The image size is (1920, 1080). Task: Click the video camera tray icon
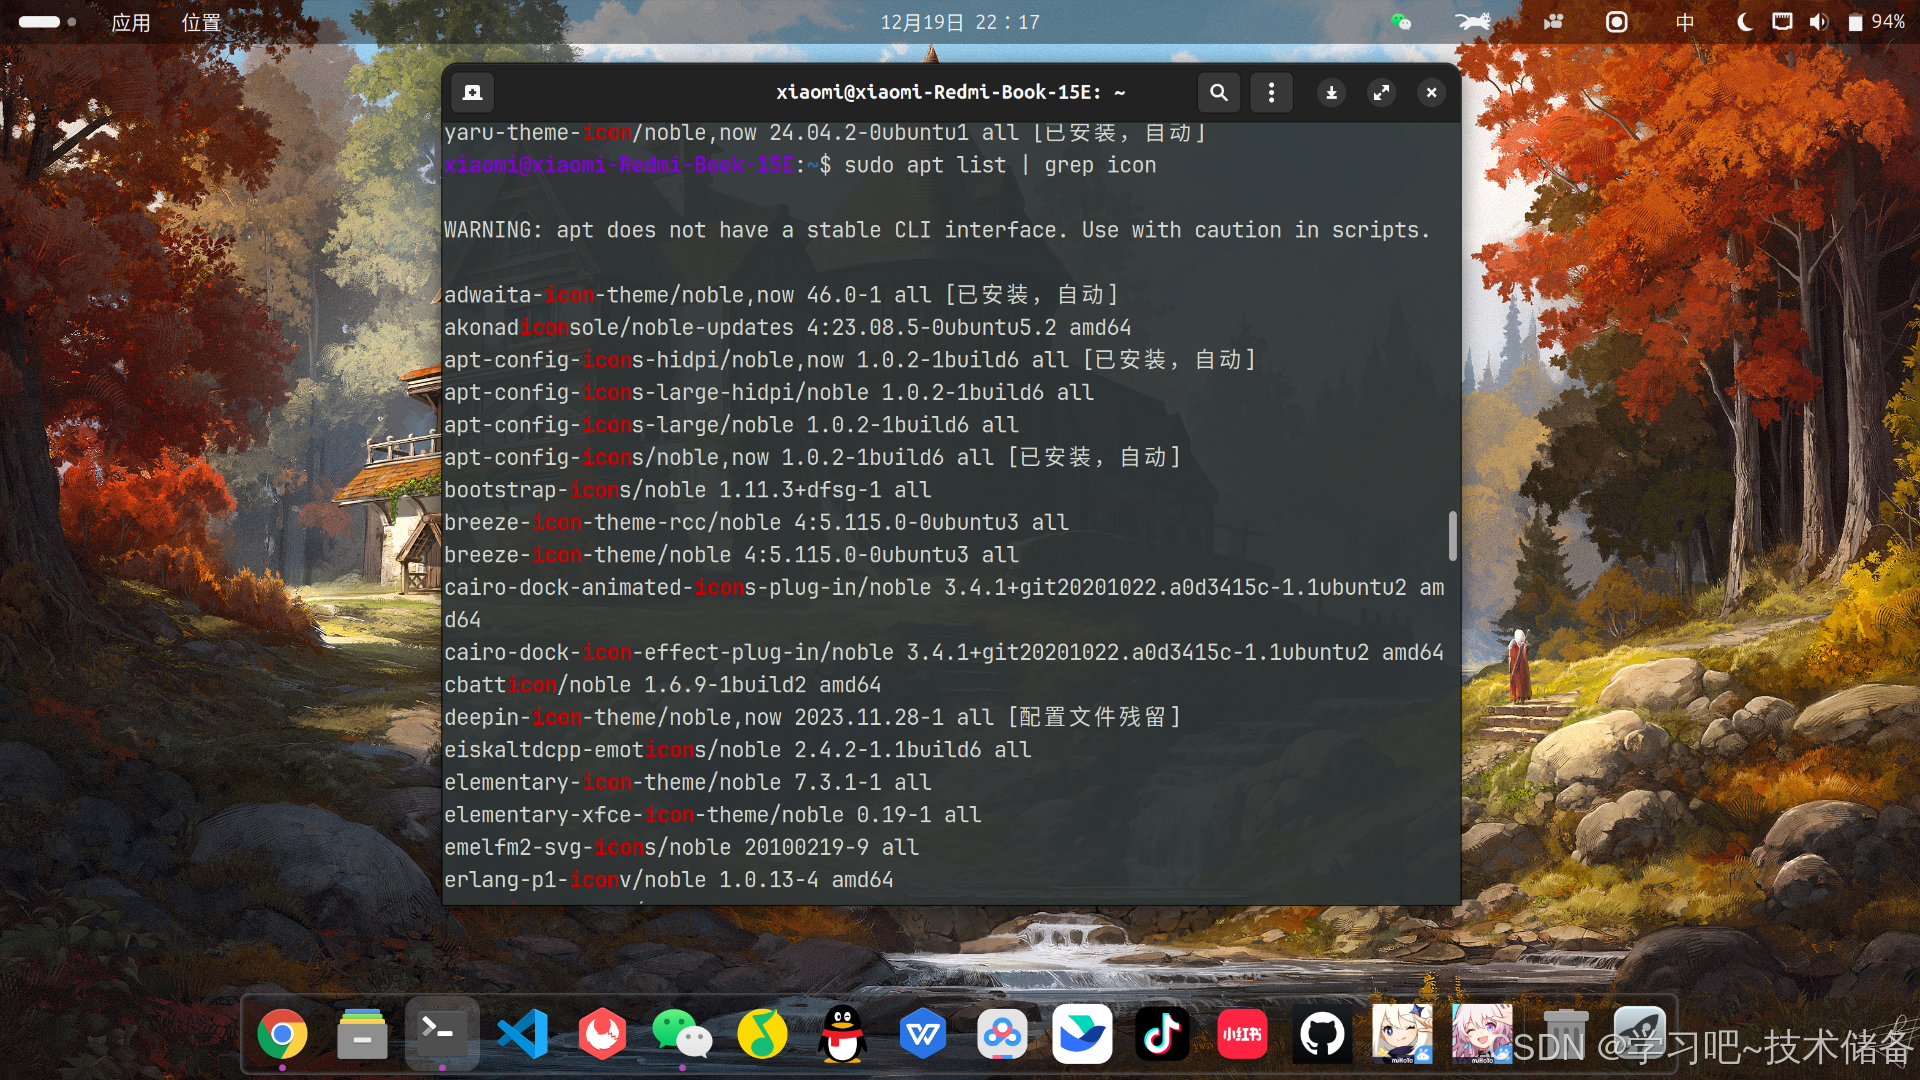(x=1553, y=22)
